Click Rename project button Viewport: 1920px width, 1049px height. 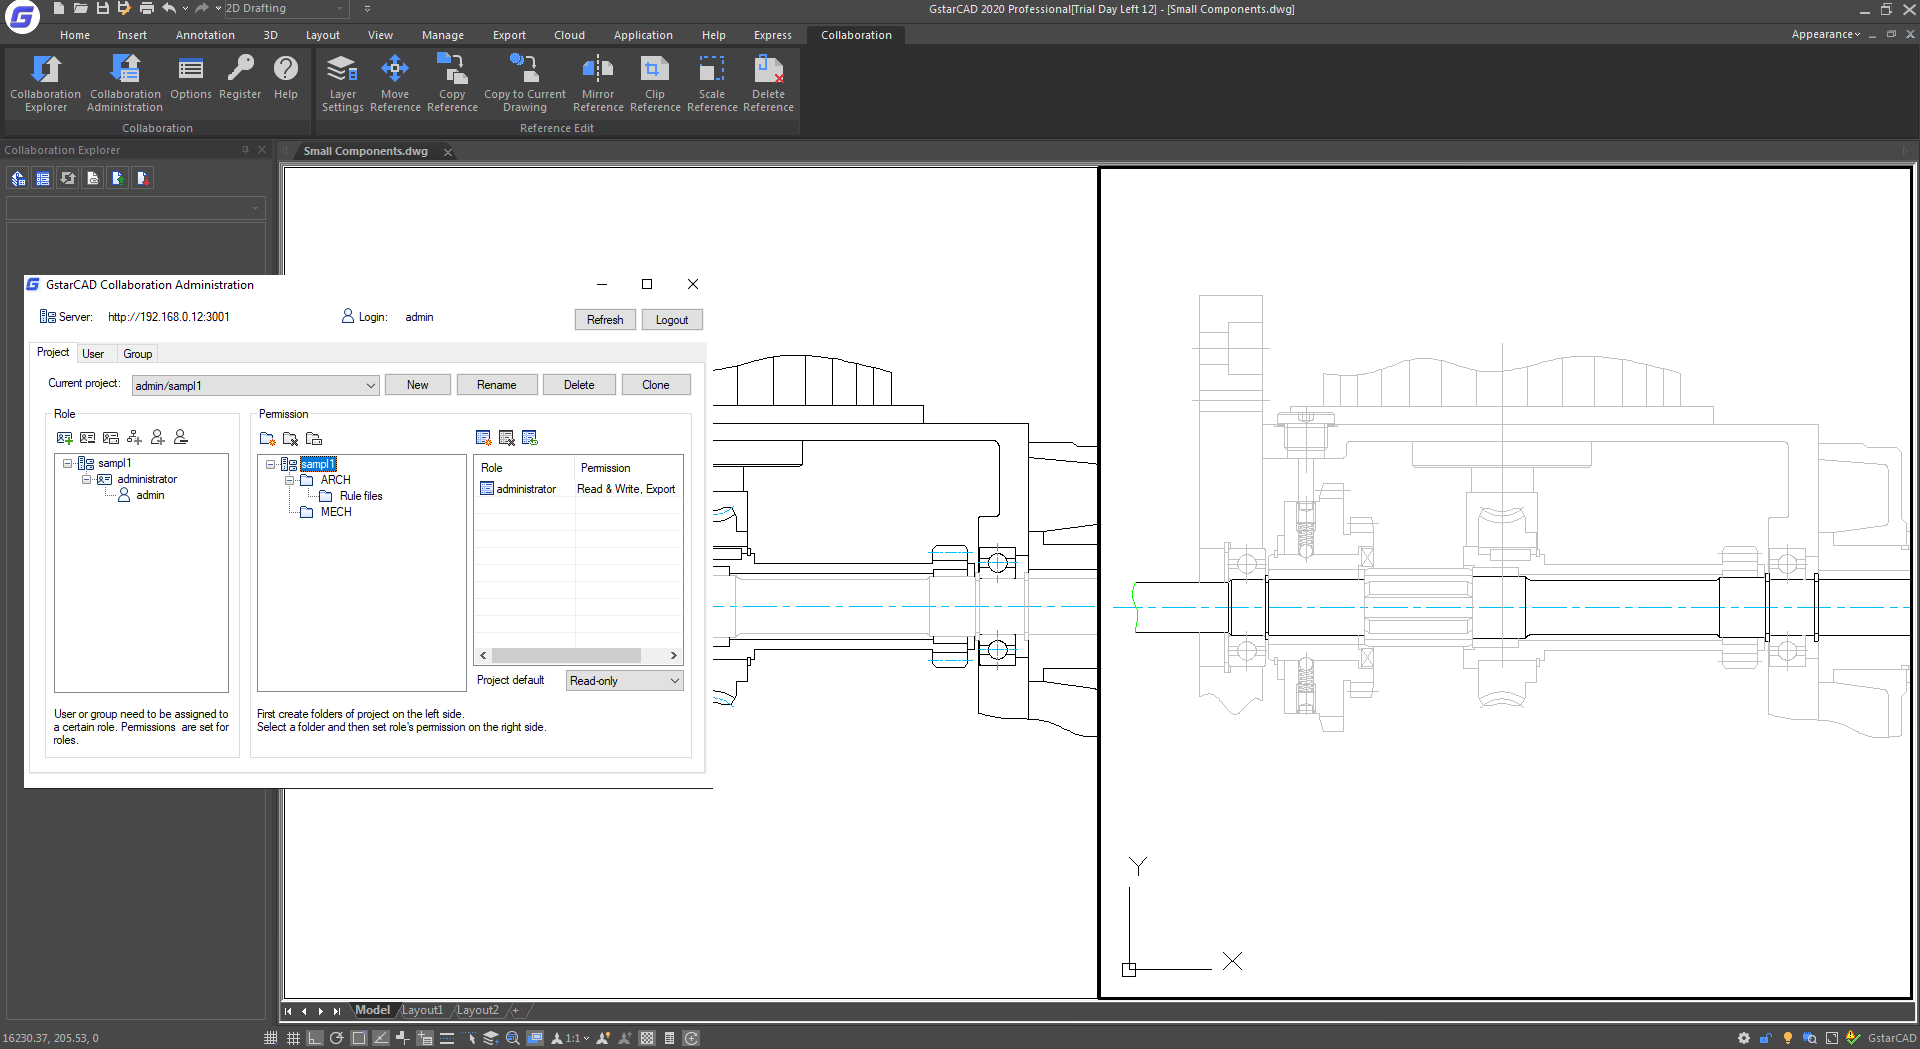click(497, 385)
